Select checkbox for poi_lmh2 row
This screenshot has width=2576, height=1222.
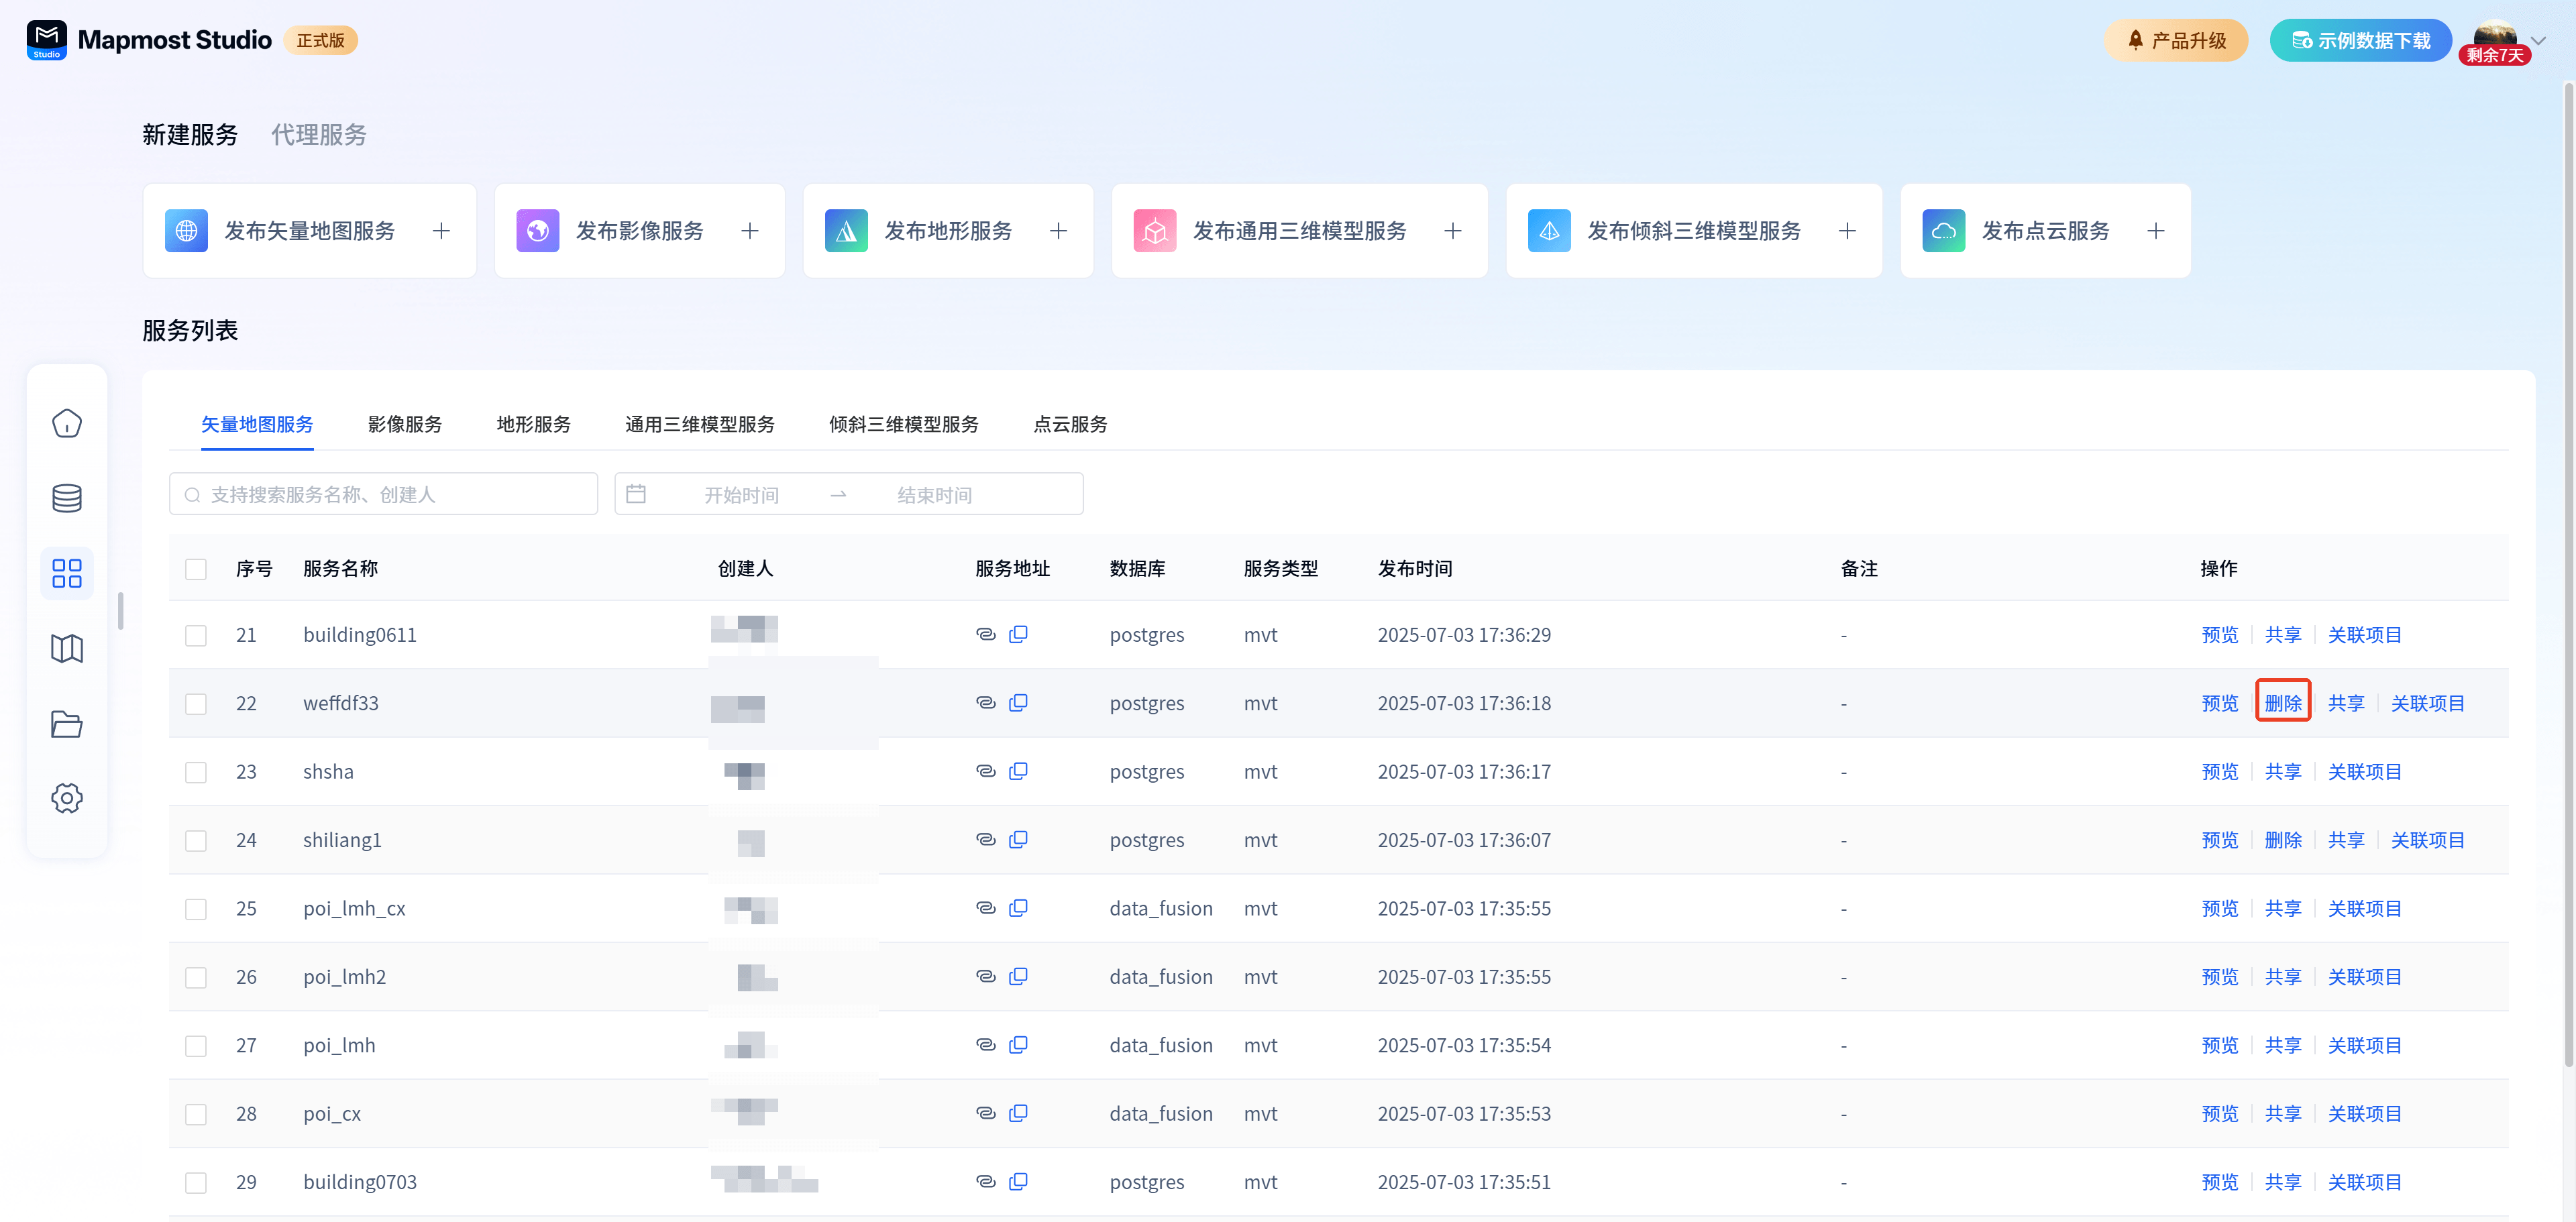[196, 977]
